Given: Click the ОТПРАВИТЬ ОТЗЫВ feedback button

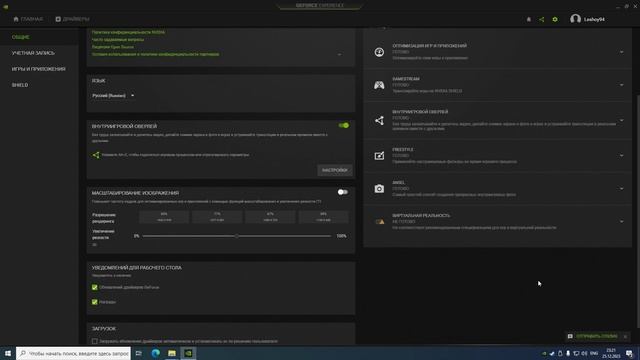Looking at the screenshot, I should [597, 336].
